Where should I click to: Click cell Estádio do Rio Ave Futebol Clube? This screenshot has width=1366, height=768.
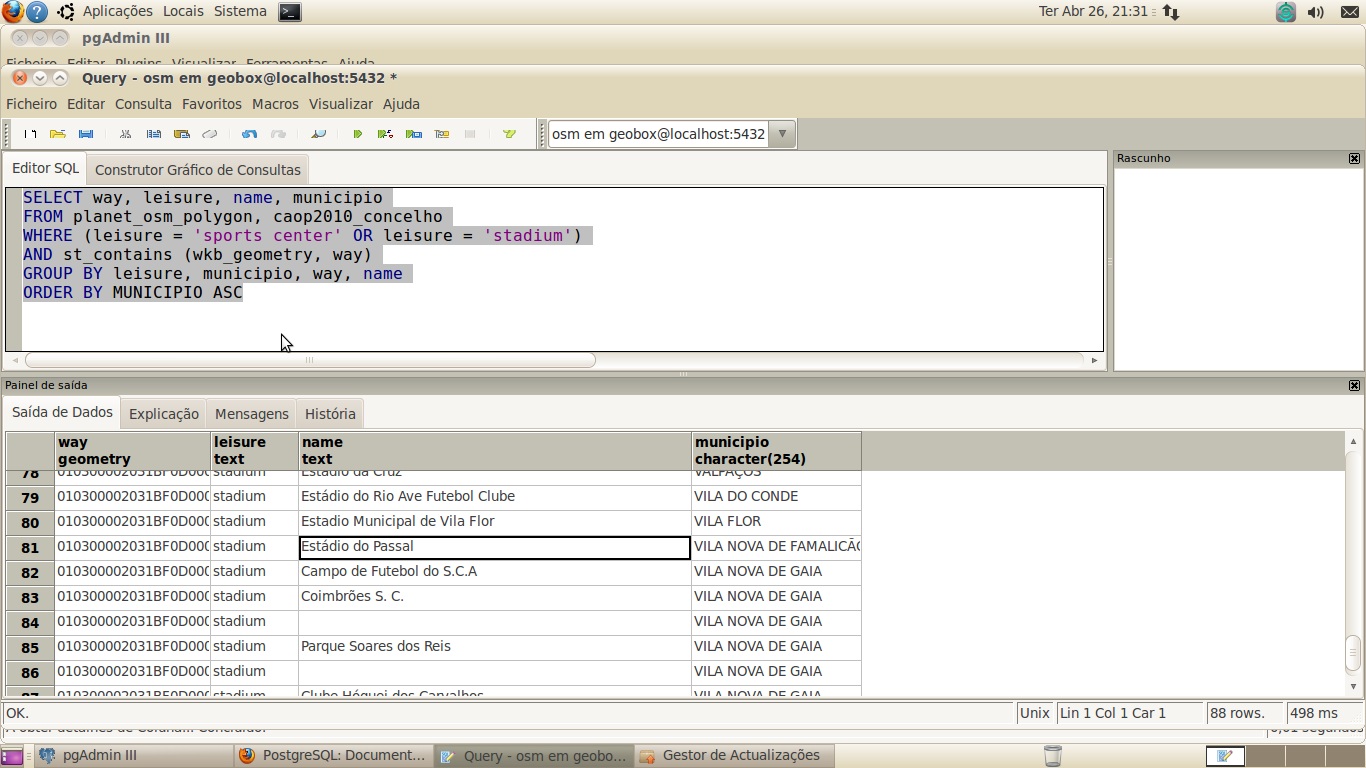click(495, 497)
